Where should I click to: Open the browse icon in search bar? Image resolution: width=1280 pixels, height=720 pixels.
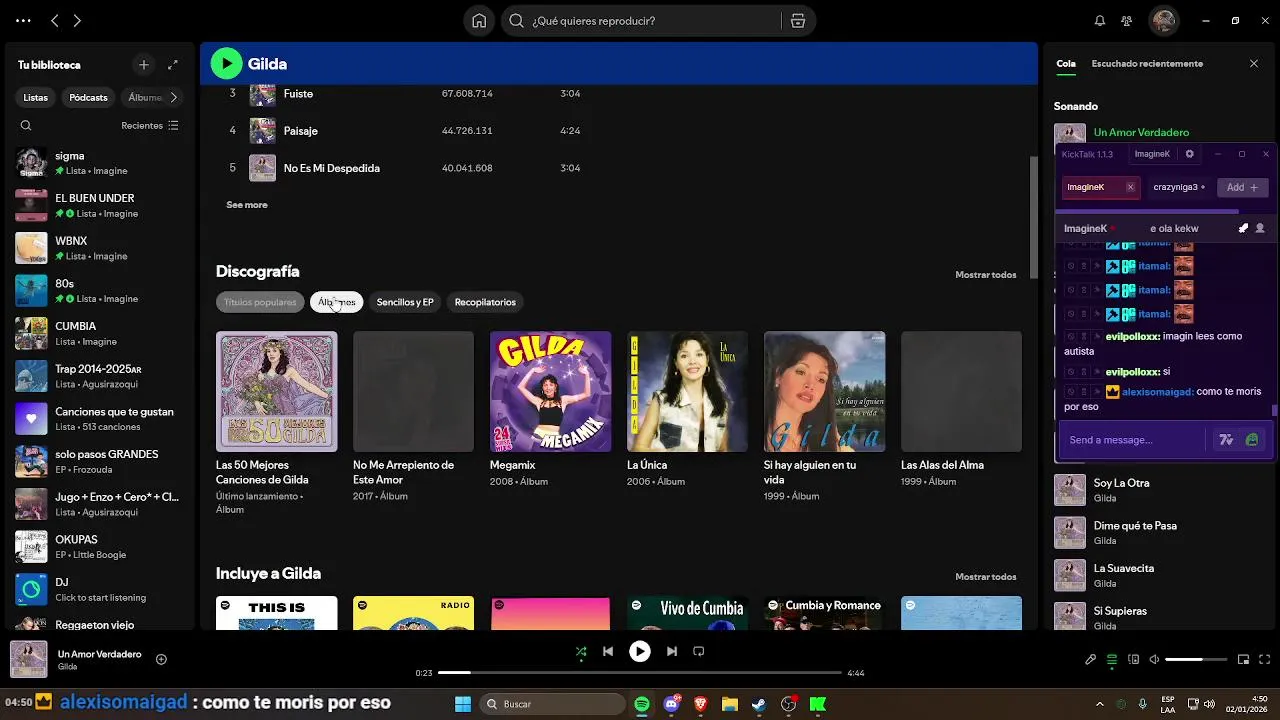[797, 21]
